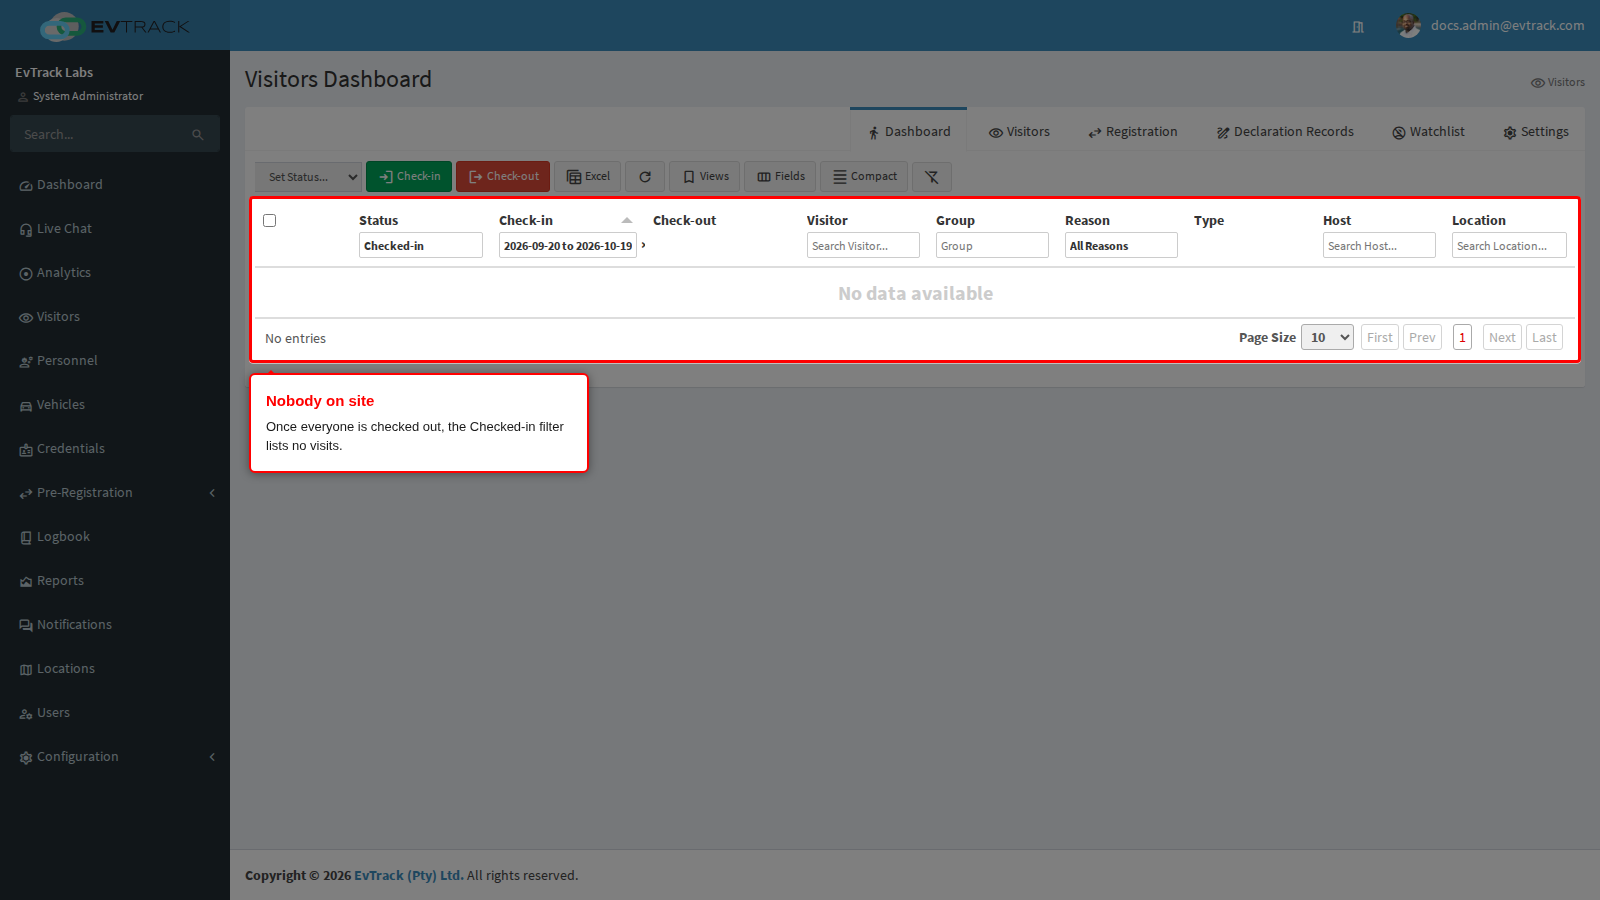Click the sidebar search magnifier icon

[x=198, y=134]
